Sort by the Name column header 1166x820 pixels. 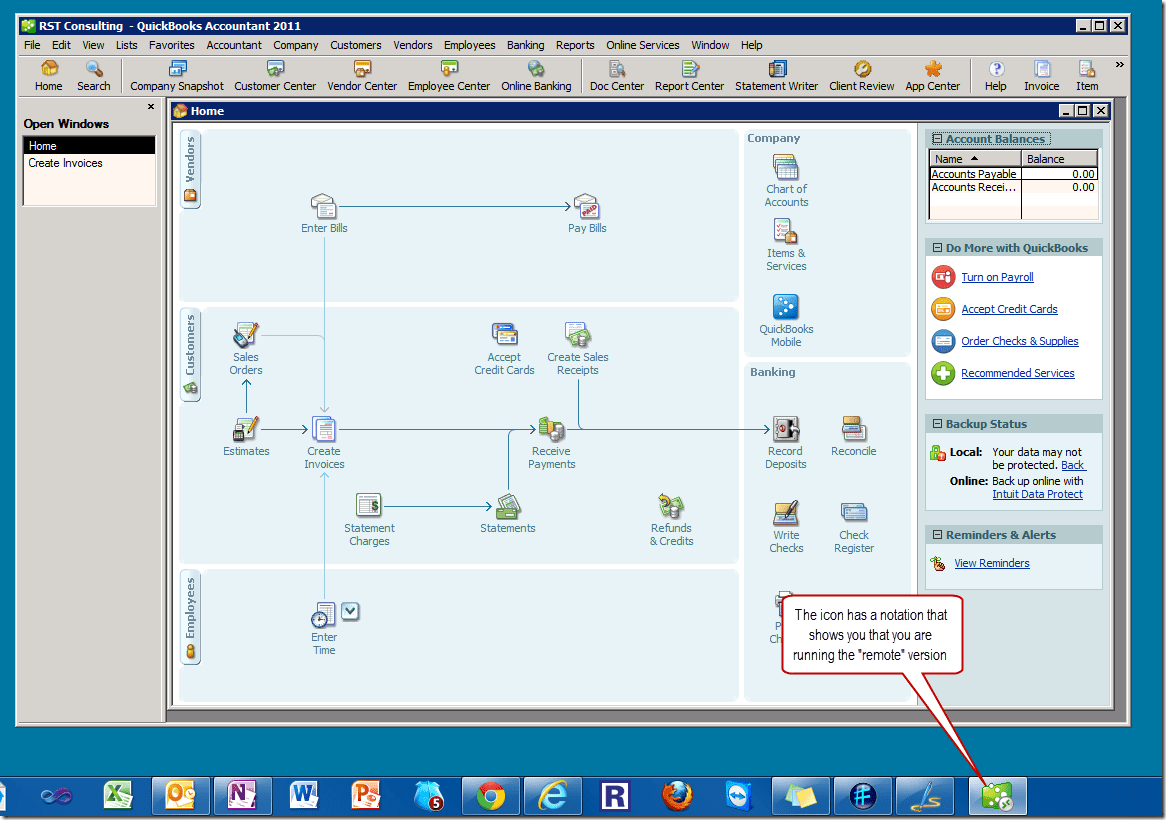[975, 158]
